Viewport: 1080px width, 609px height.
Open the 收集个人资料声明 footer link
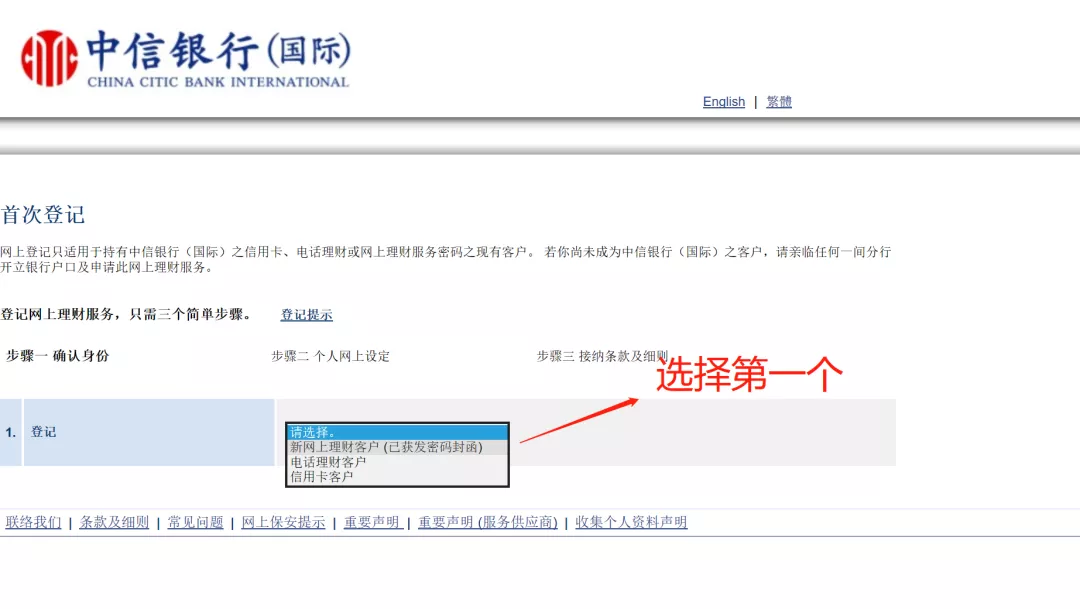tap(631, 522)
